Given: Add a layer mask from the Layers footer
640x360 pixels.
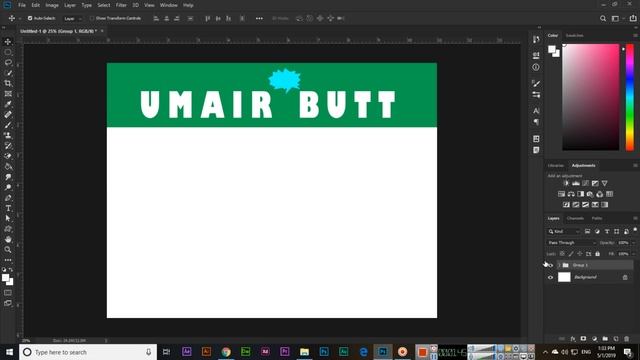Looking at the screenshot, I should [x=583, y=339].
